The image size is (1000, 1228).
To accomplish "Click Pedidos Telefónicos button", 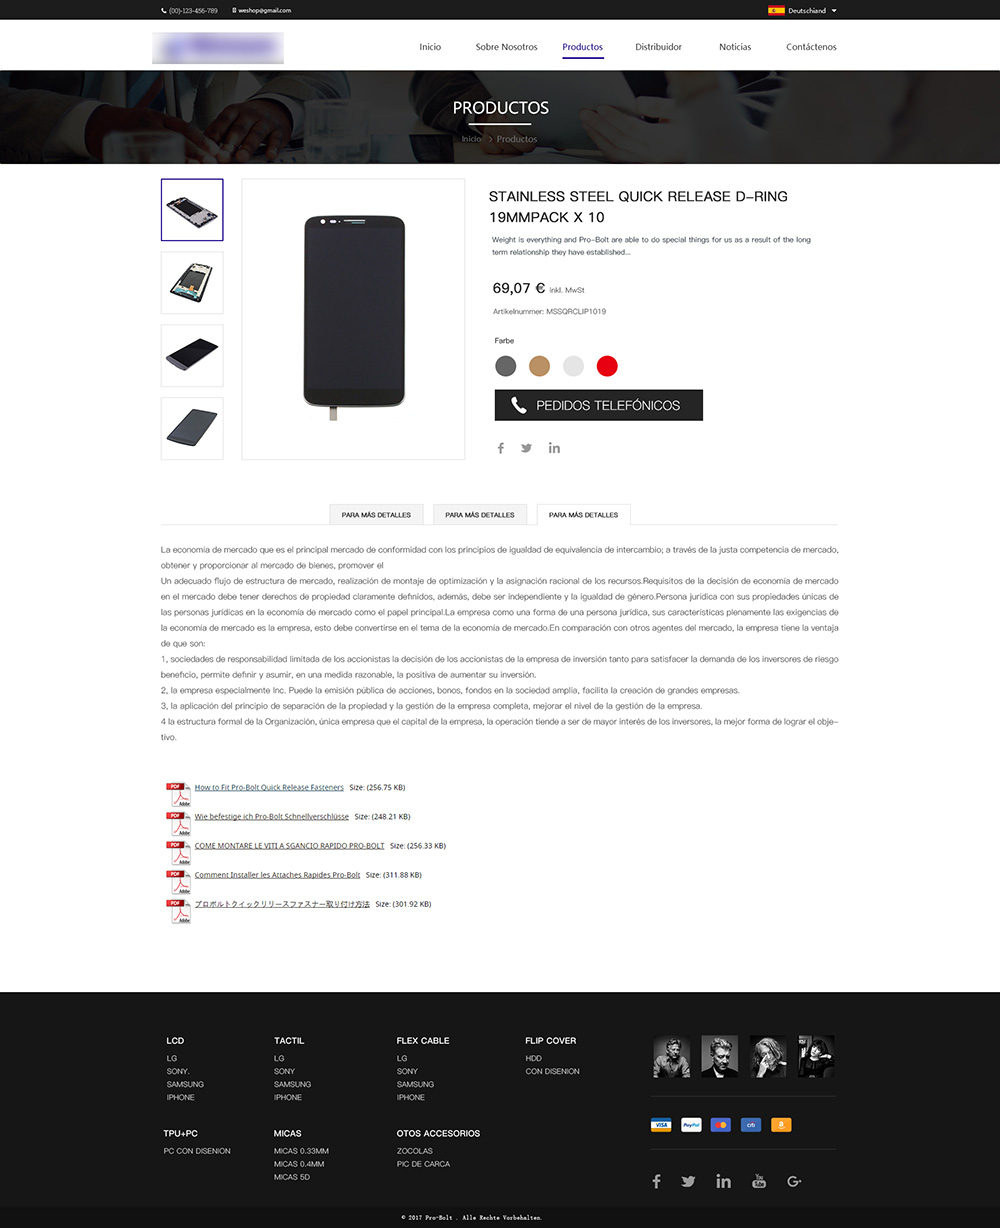I will 599,405.
